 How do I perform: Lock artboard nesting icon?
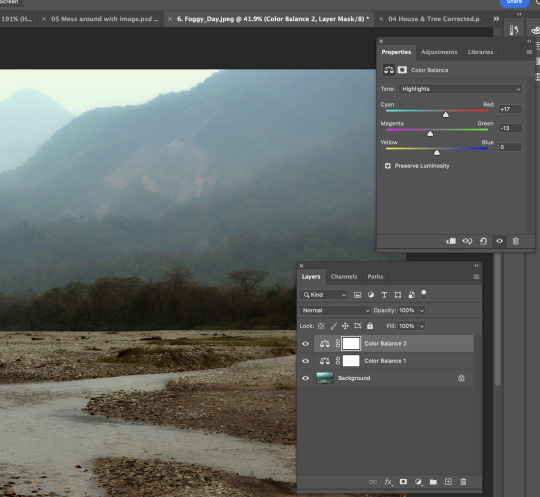click(358, 326)
